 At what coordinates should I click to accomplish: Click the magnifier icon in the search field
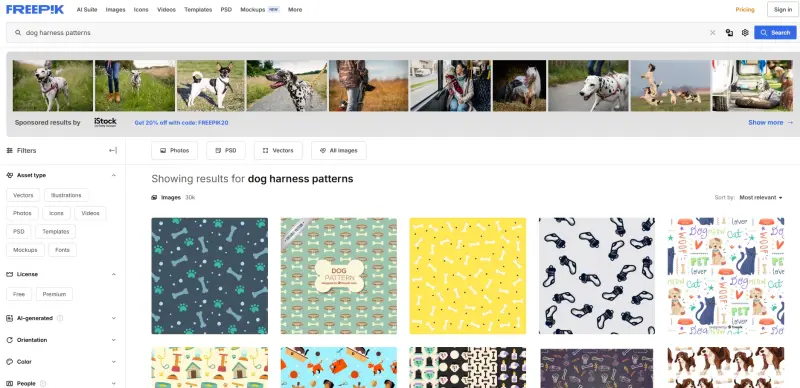tap(18, 33)
